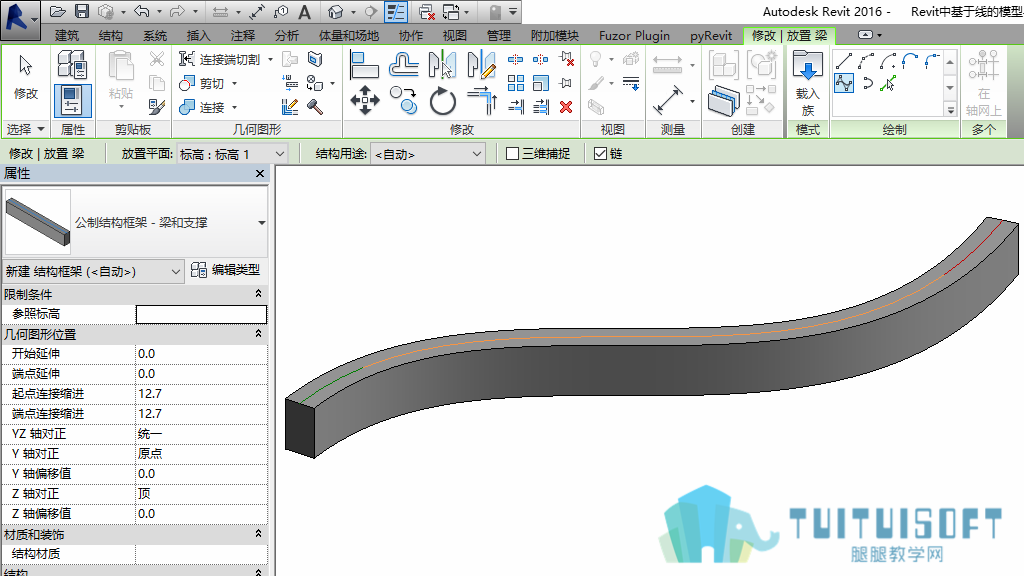
Task: Click the Load Family (载入族) button
Action: click(807, 84)
